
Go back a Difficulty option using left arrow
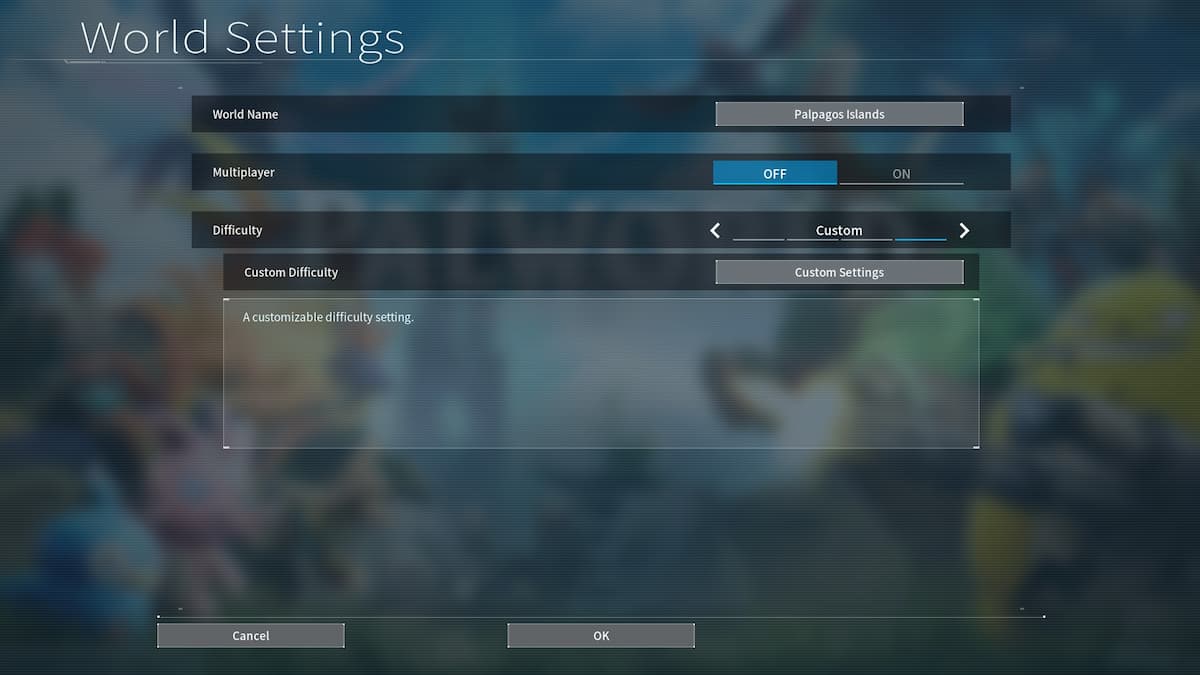[x=715, y=230]
